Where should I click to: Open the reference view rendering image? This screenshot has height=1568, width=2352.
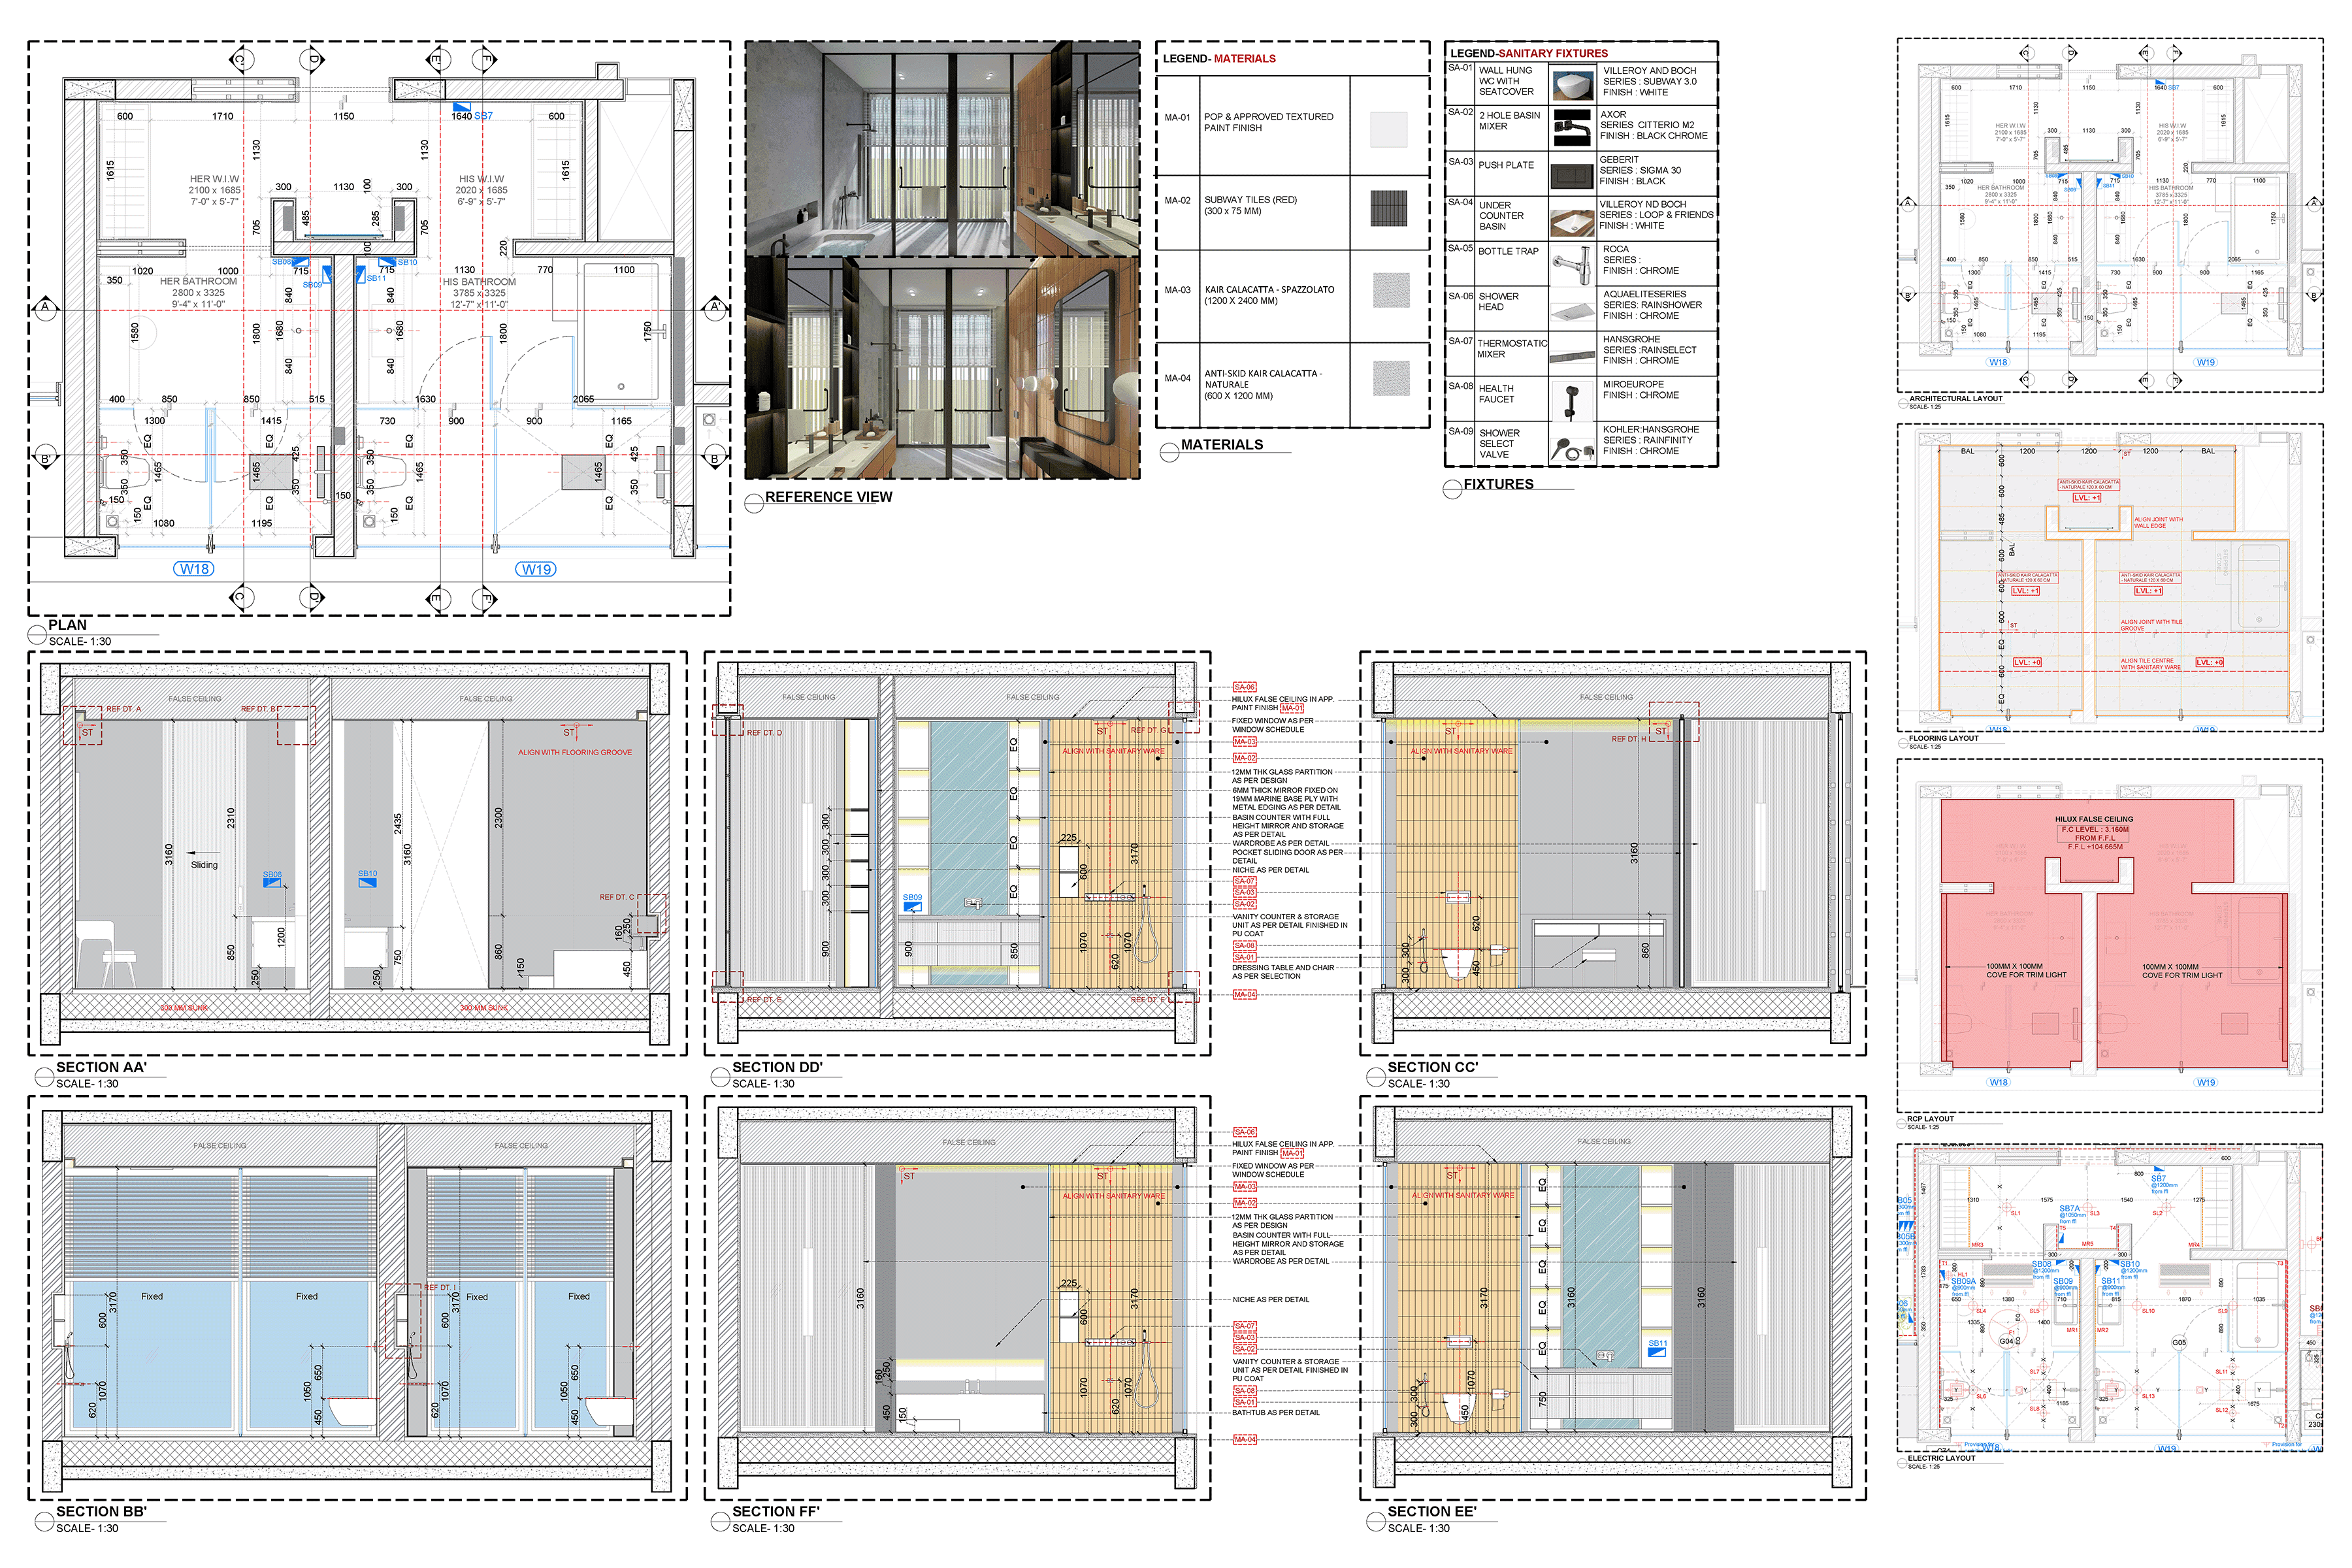[x=942, y=260]
